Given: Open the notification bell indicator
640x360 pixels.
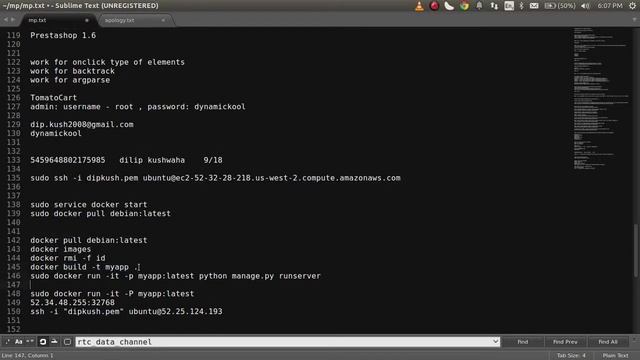Looking at the screenshot, I should (479, 6).
